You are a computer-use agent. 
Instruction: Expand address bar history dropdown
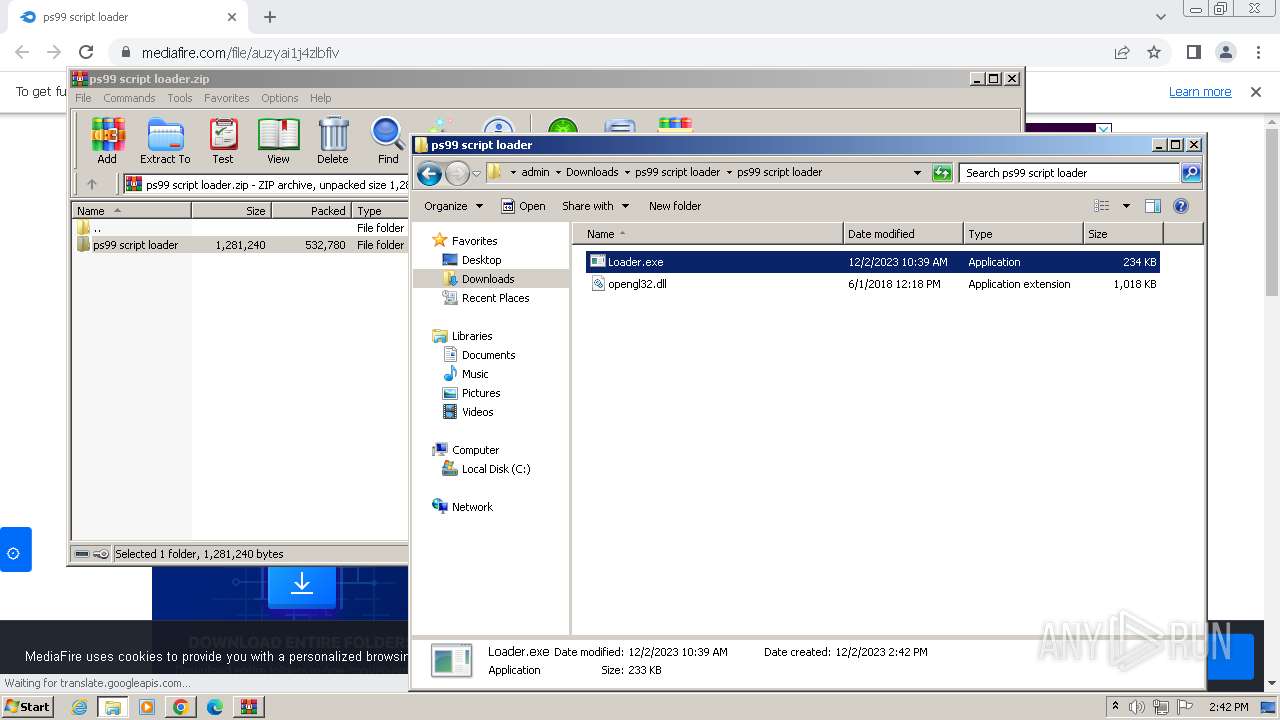click(x=917, y=172)
